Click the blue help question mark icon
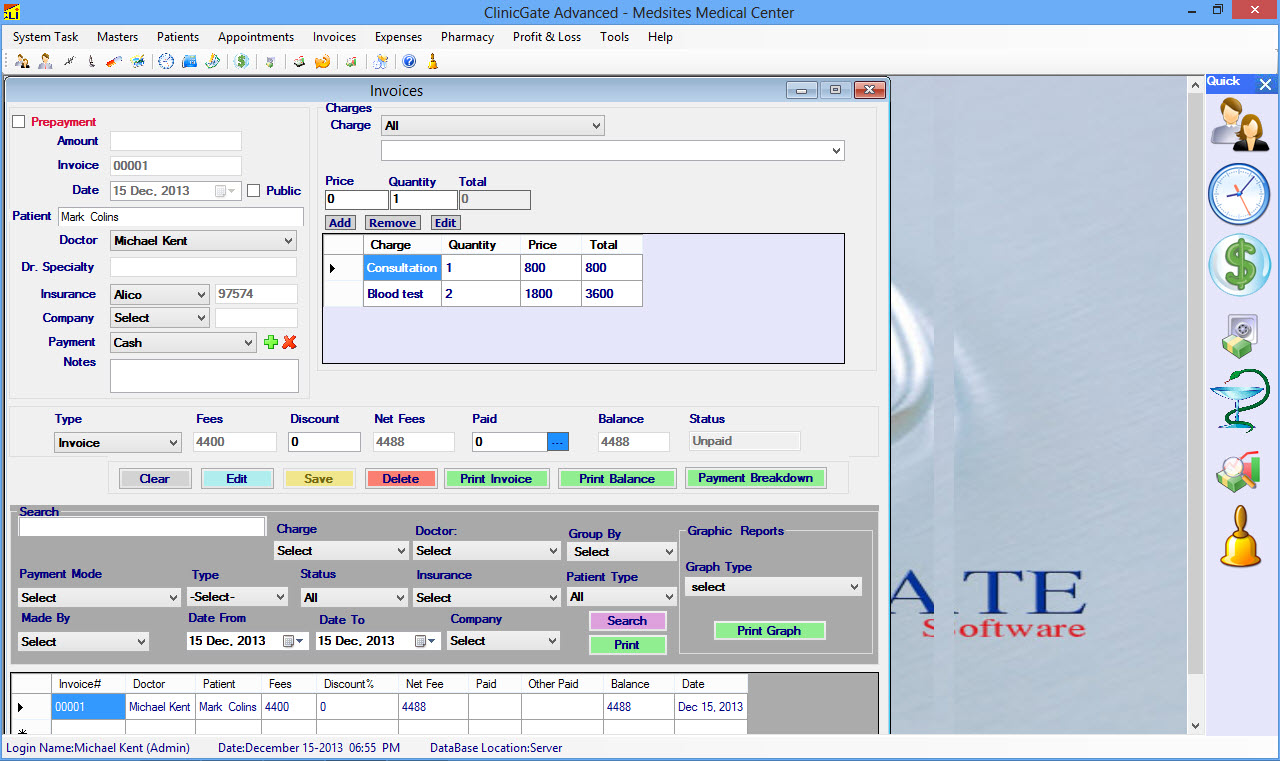1280x761 pixels. coord(409,62)
